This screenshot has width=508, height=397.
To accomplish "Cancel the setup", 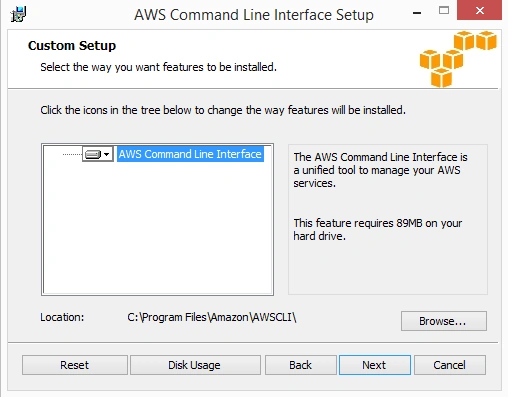I will click(450, 365).
